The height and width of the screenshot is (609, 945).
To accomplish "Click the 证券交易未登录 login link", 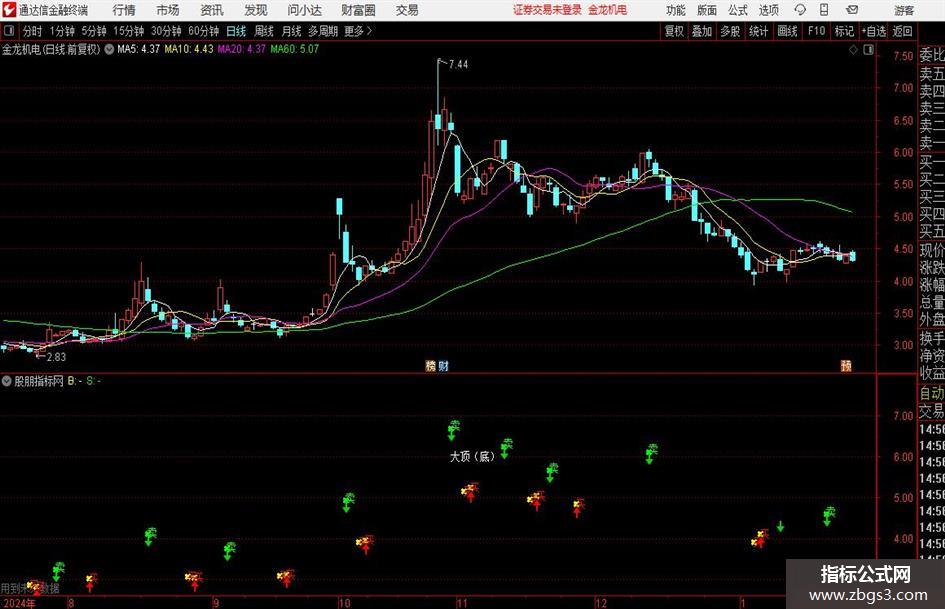I will pos(547,10).
